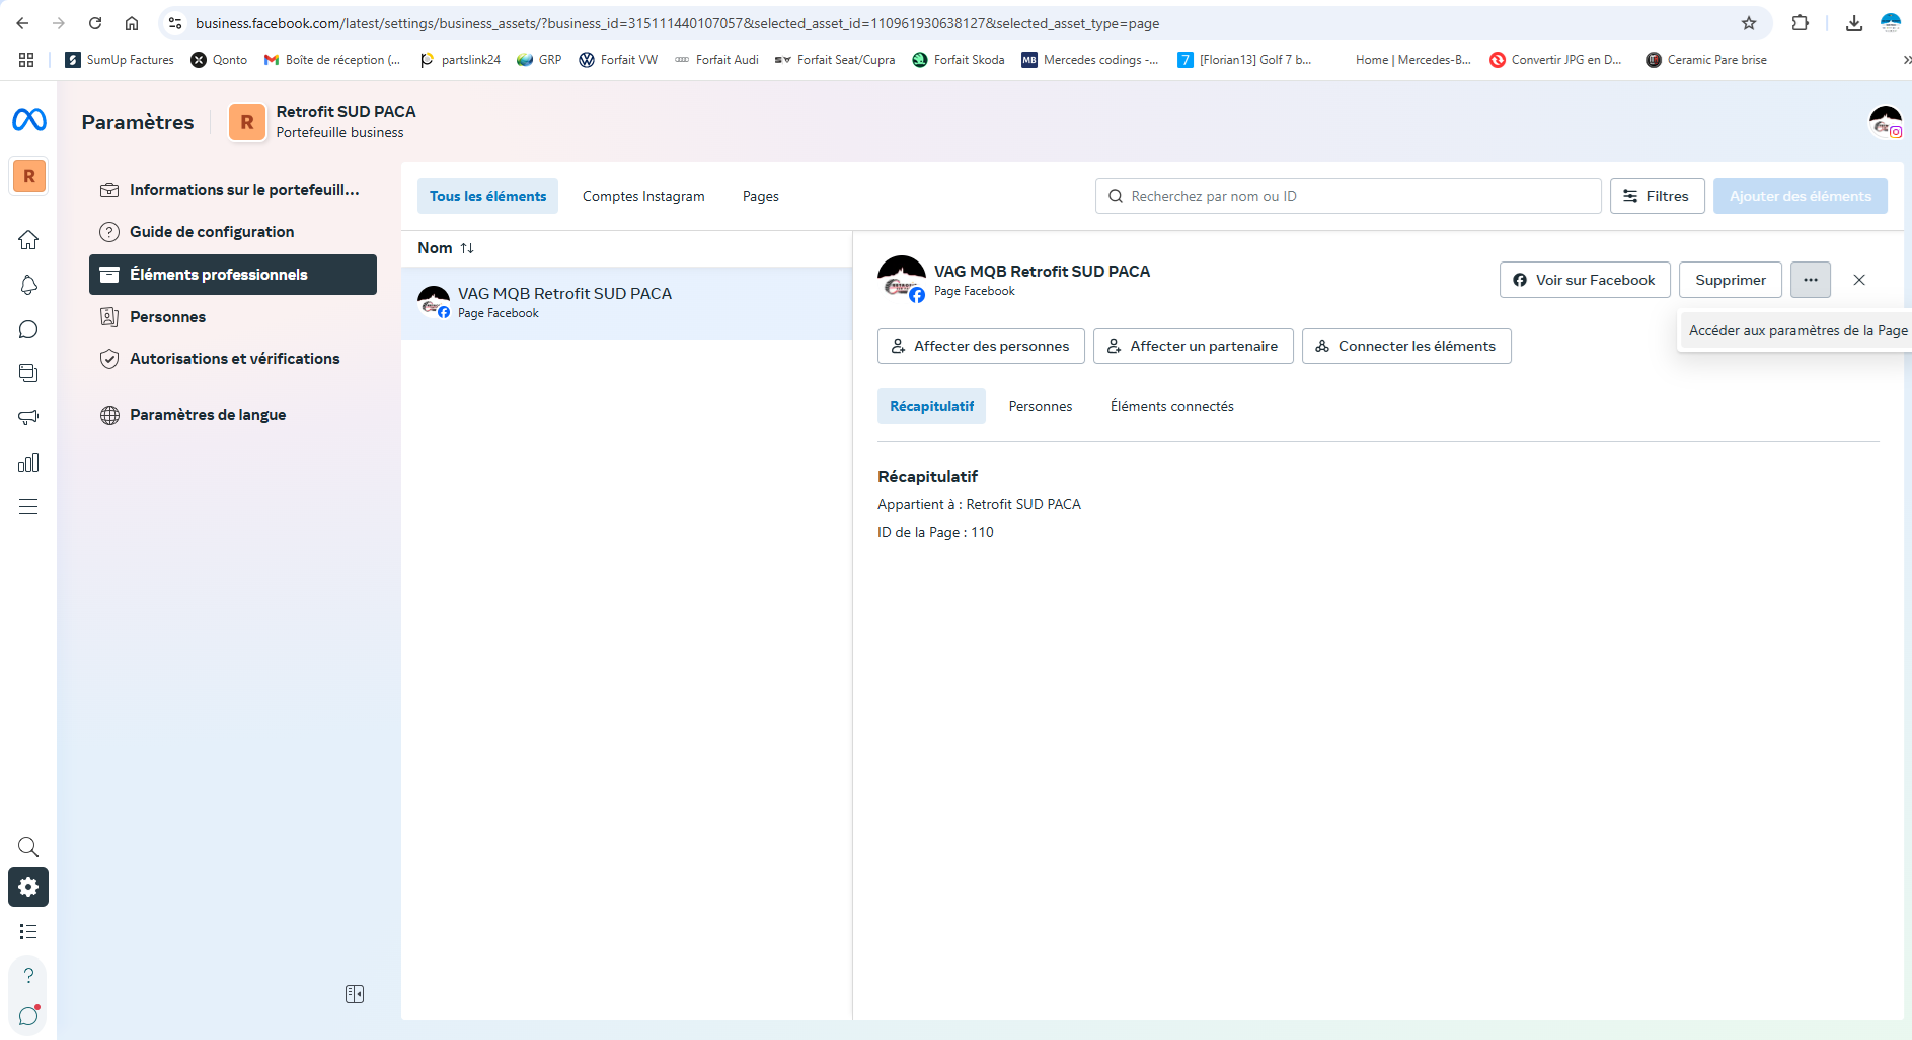Click Voir sur Facebook button

[x=1584, y=280]
